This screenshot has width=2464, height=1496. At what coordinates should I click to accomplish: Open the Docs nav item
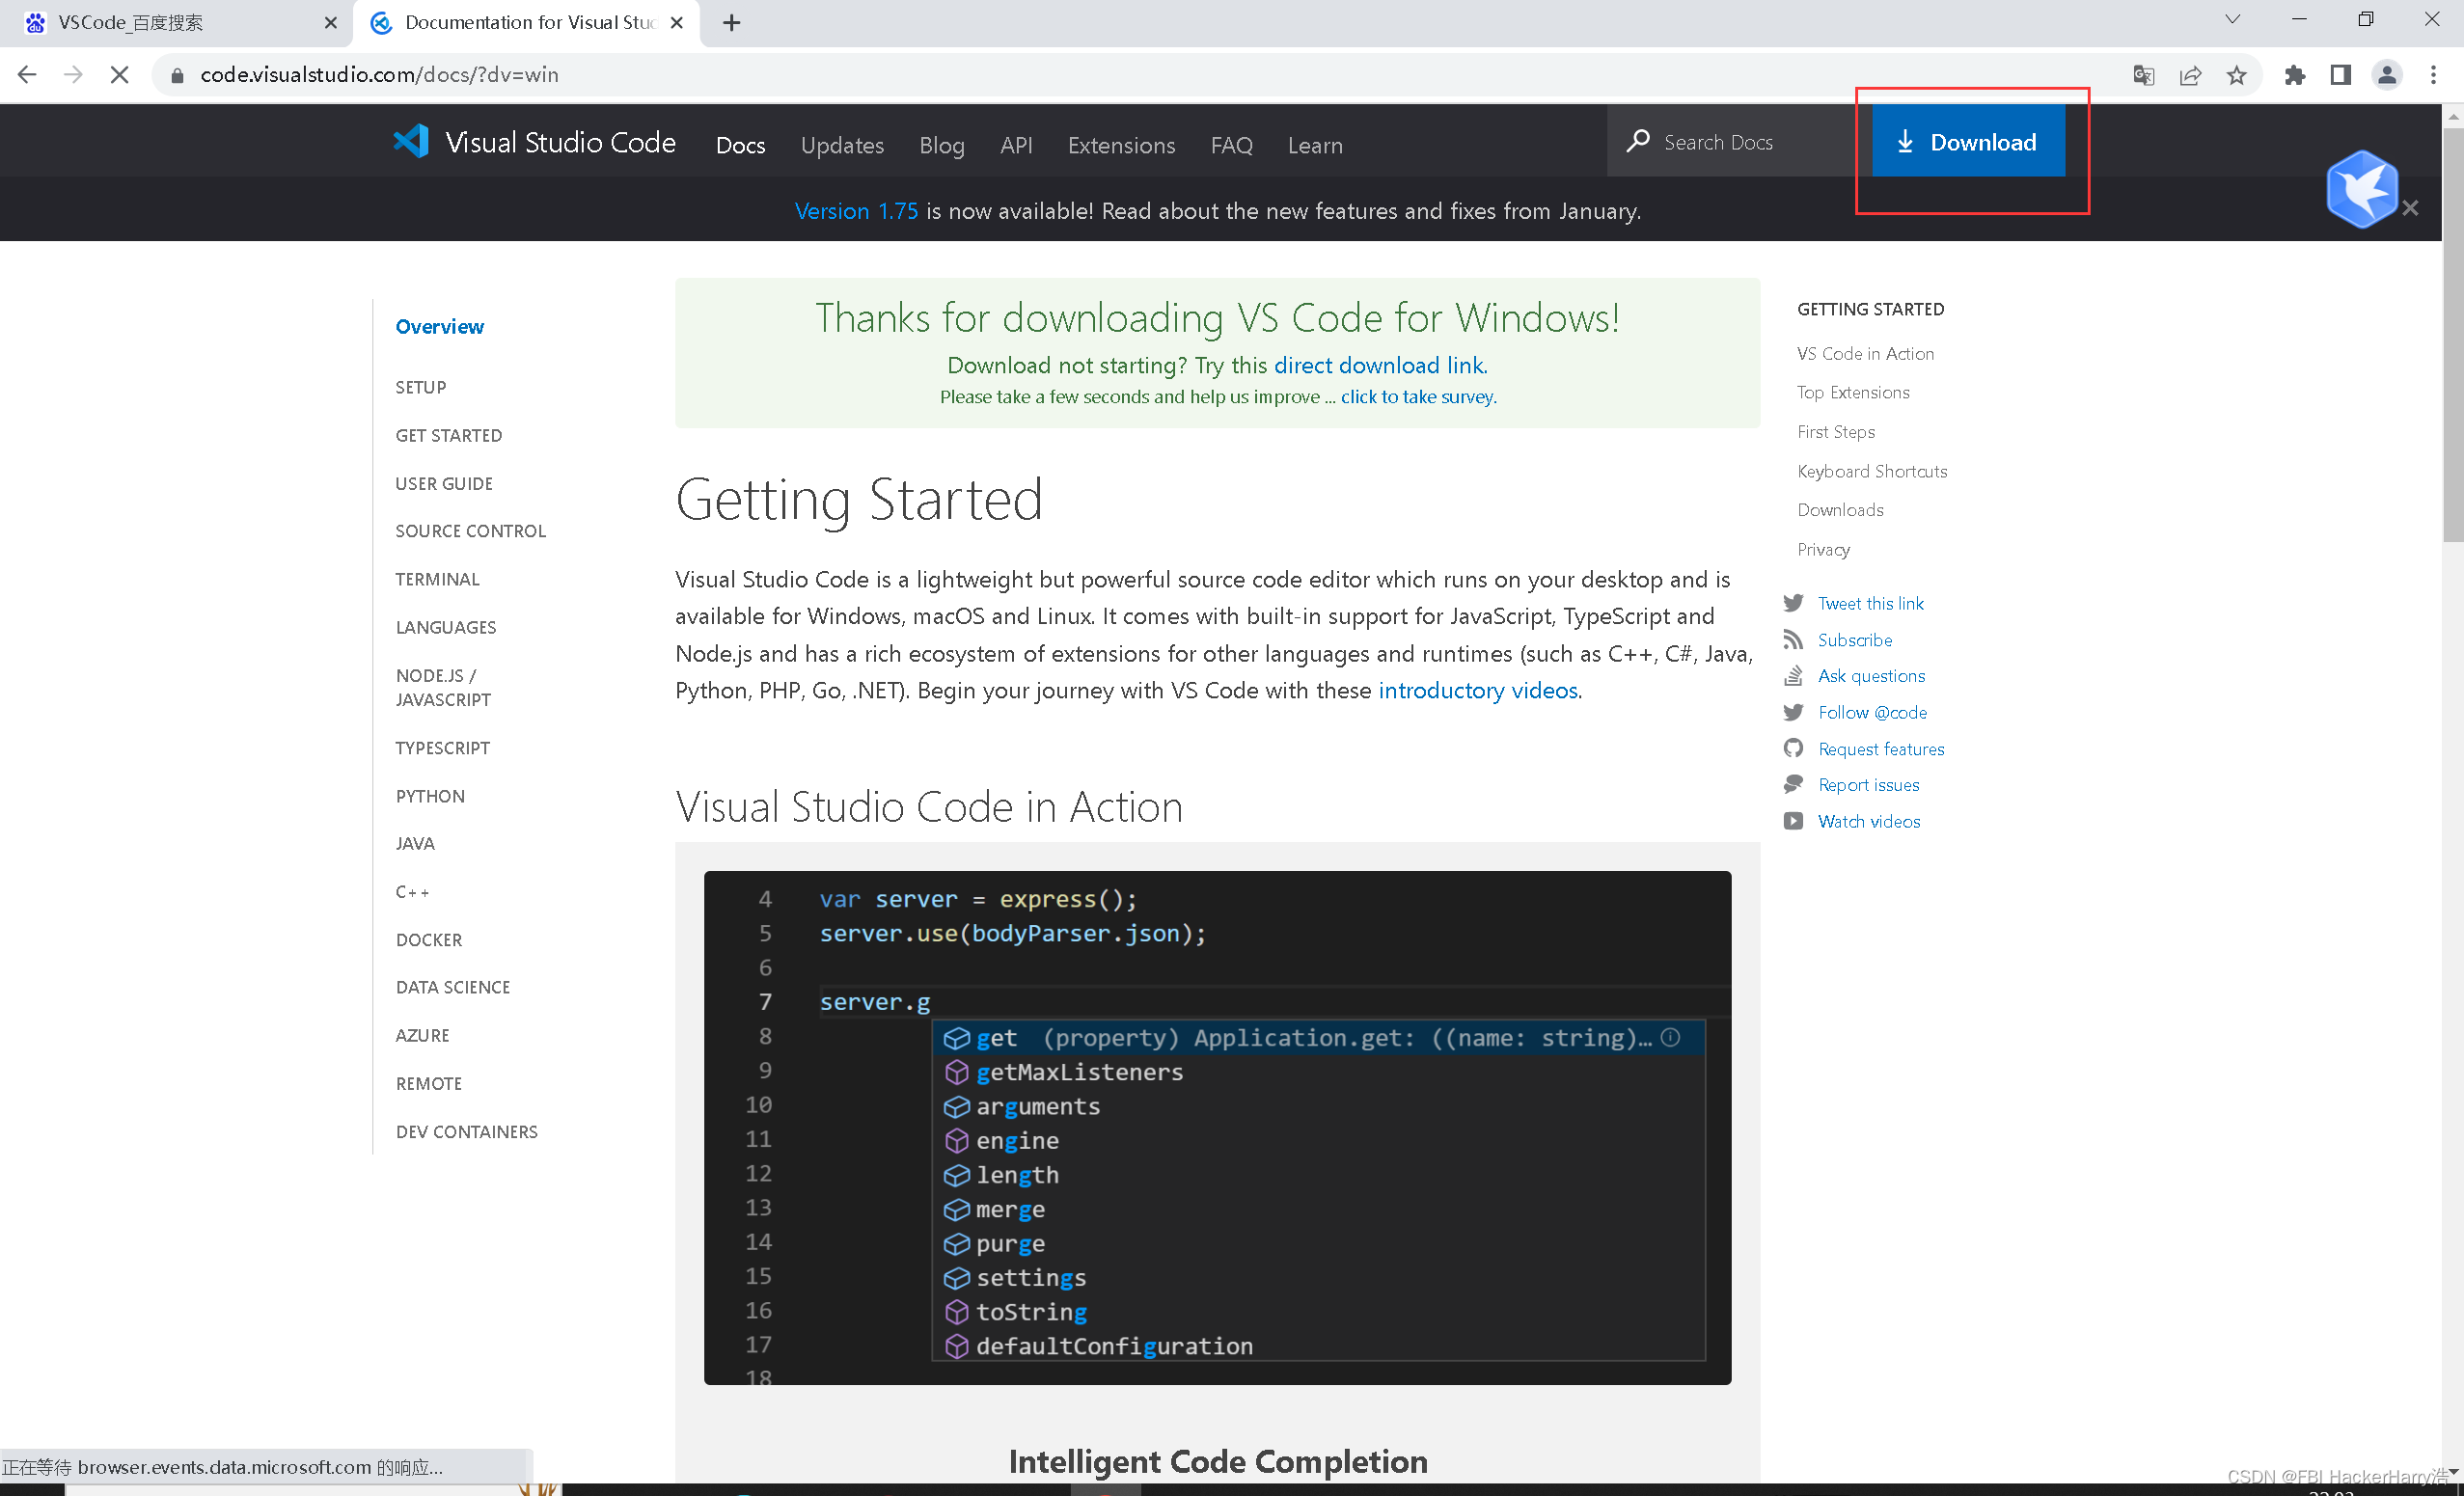pos(740,145)
